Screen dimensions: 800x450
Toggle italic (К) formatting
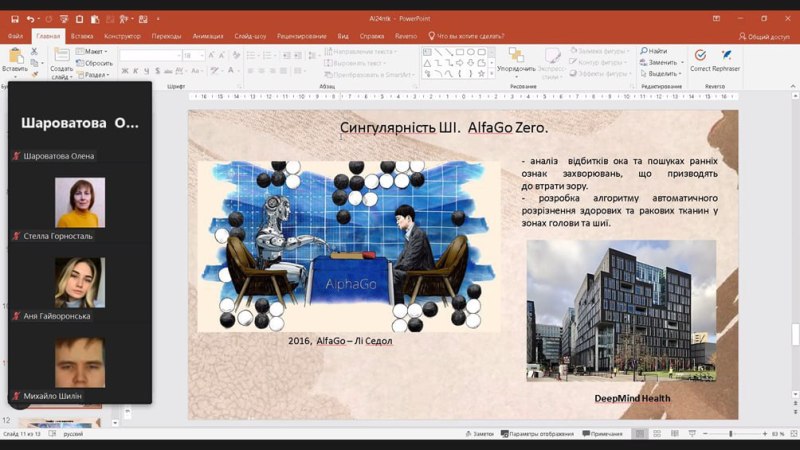point(136,71)
